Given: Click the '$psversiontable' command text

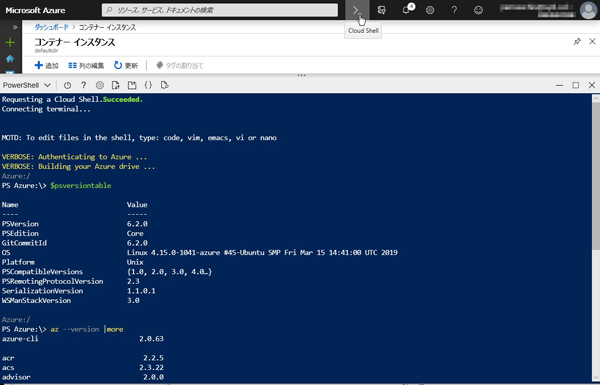Looking at the screenshot, I should (81, 186).
